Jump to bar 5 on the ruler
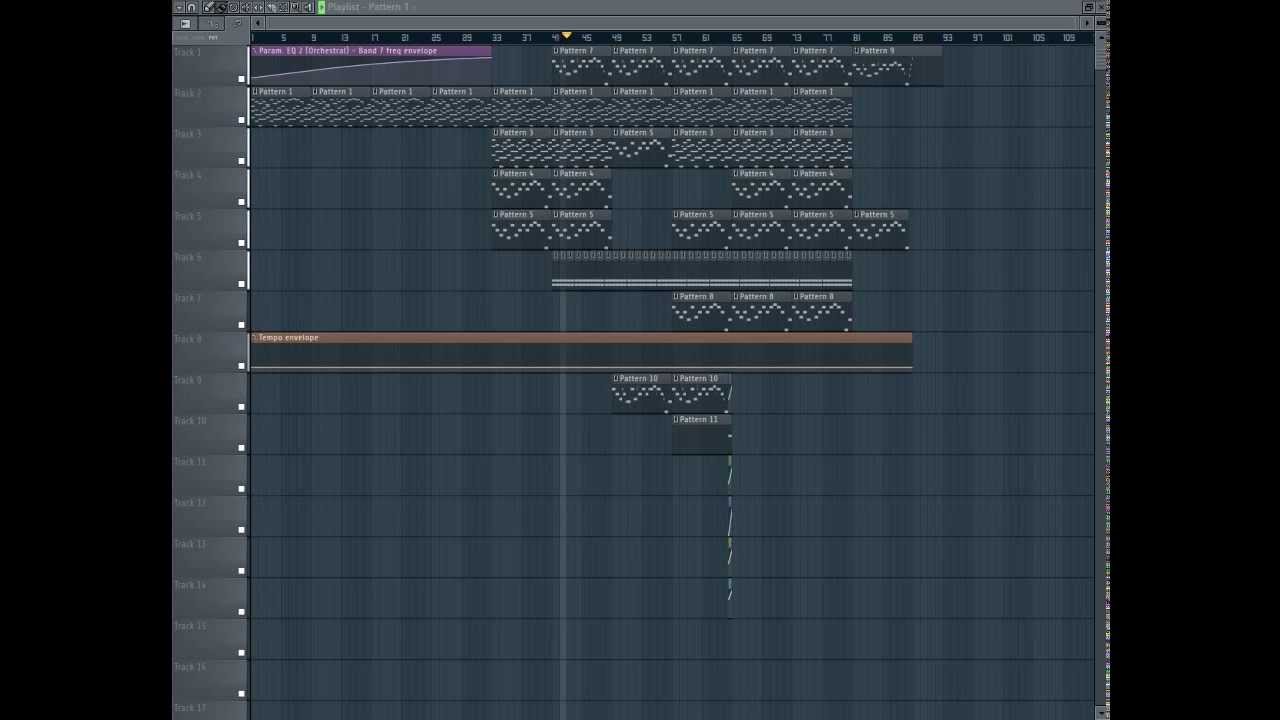 [x=284, y=38]
